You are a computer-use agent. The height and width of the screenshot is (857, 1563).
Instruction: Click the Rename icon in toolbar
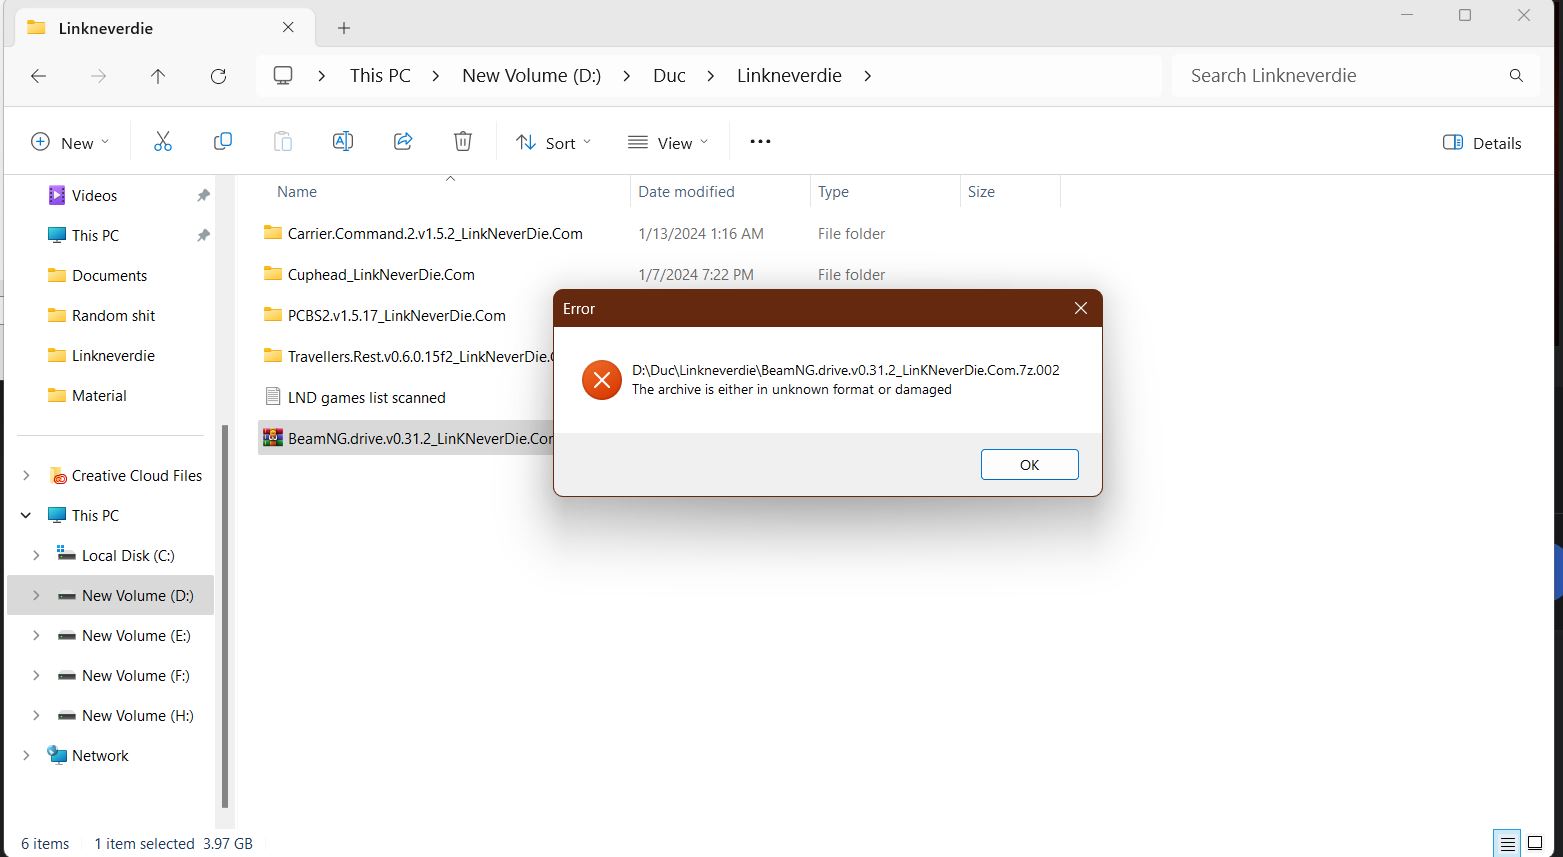click(x=343, y=142)
